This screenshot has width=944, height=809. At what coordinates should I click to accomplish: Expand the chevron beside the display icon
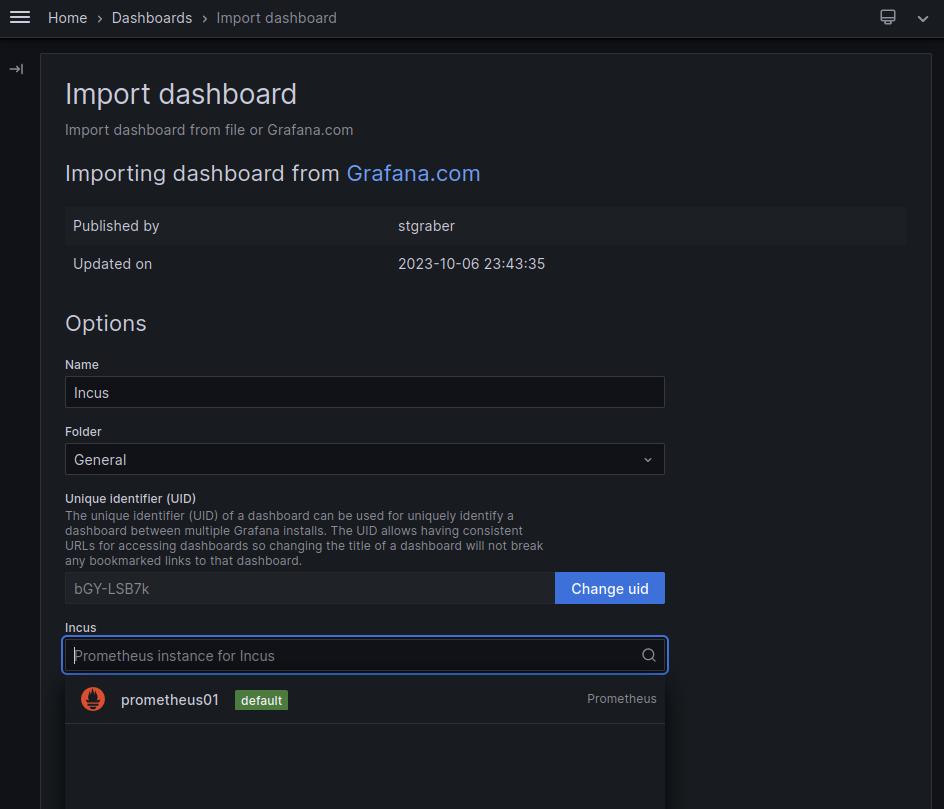(922, 17)
